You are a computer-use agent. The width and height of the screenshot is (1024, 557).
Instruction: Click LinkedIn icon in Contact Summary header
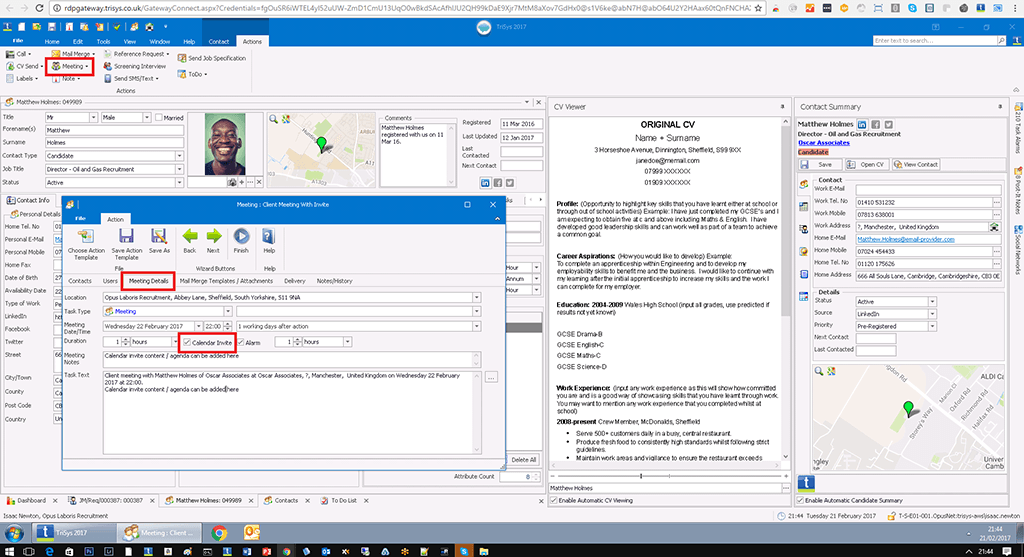tap(862, 124)
